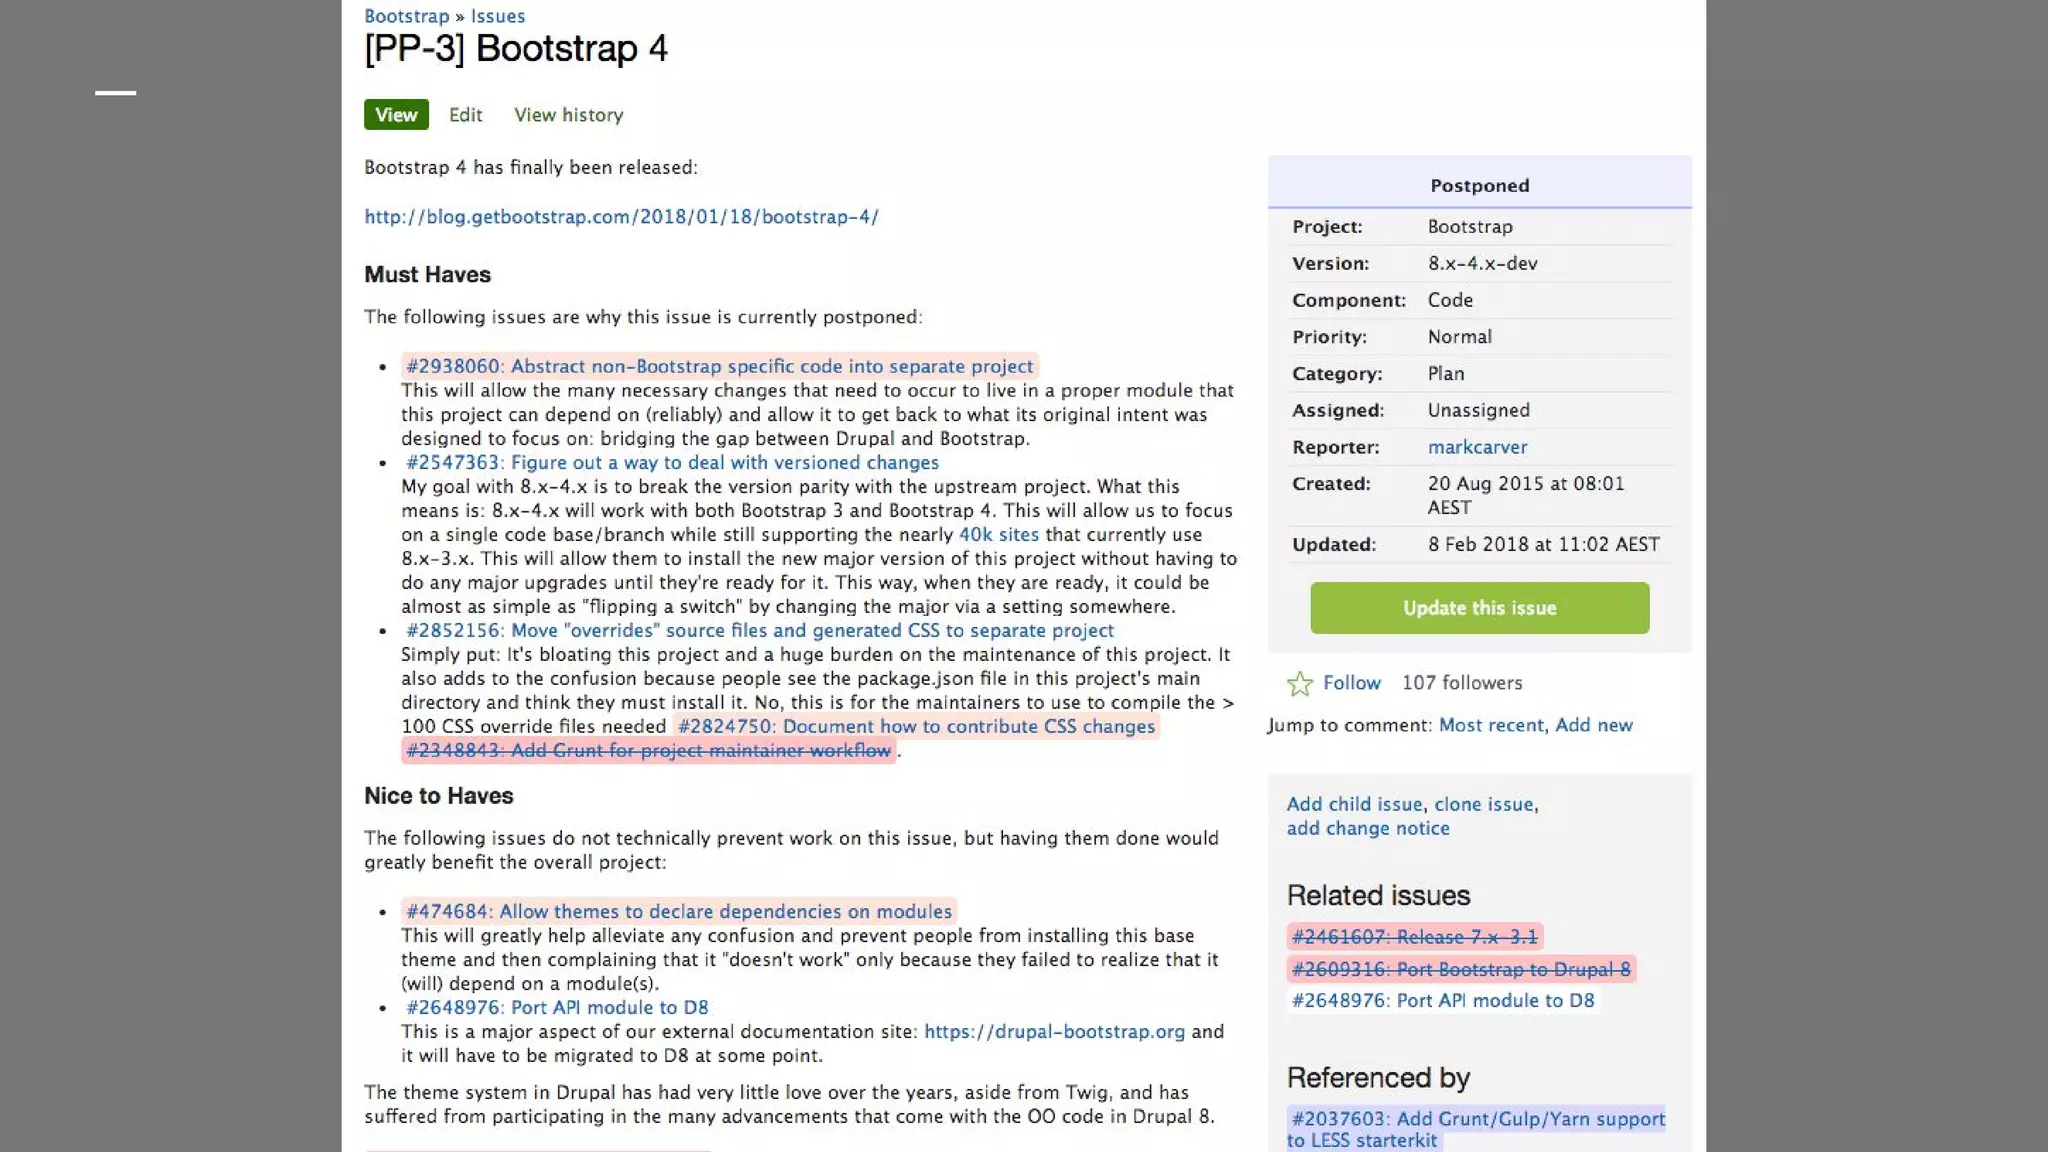The width and height of the screenshot is (2048, 1152).
Task: Open referenced issue #2037603 Add Grunt/Gulp/Yarn support
Action: (1476, 1129)
